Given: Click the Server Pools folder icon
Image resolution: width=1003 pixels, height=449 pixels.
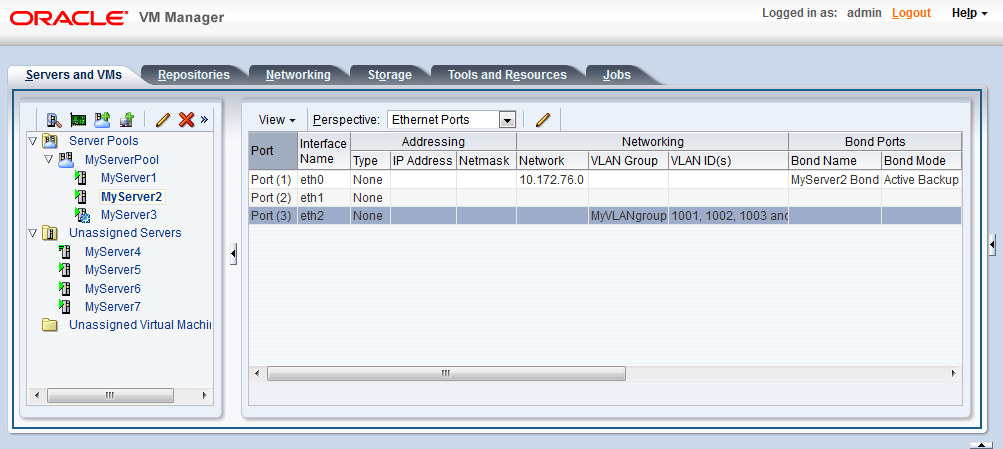Looking at the screenshot, I should 50,141.
